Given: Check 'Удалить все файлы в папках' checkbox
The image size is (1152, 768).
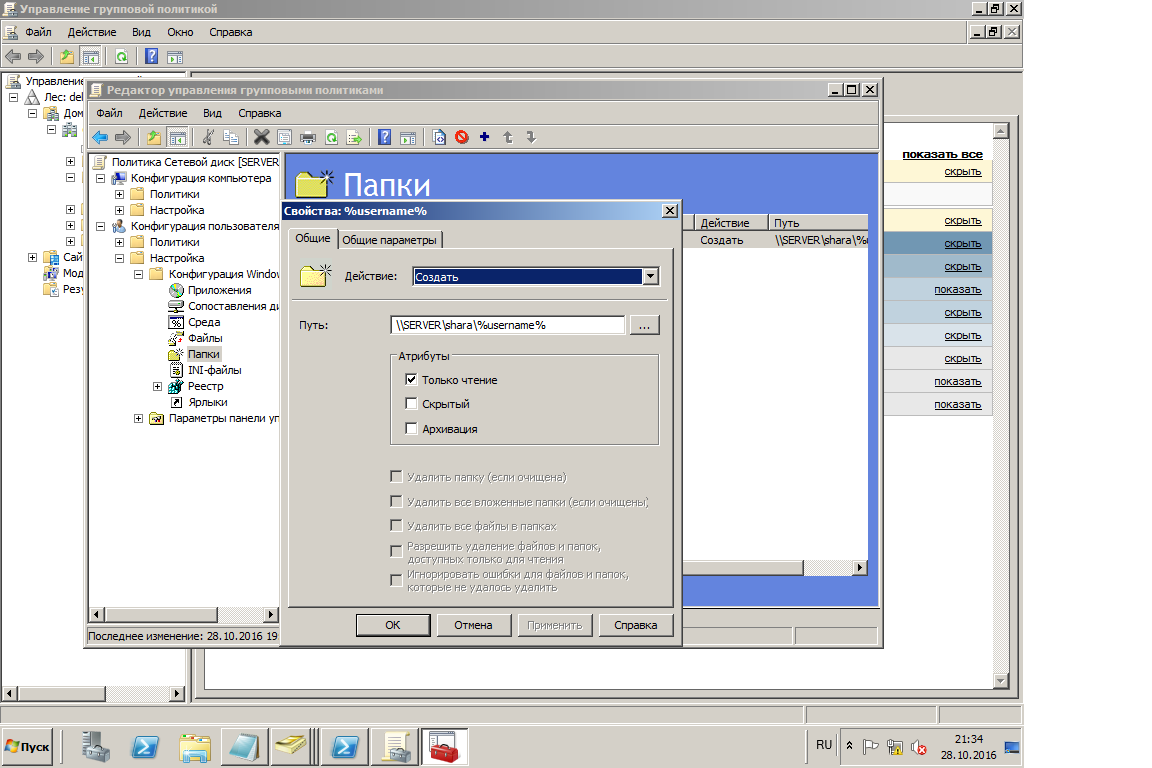Looking at the screenshot, I should point(396,525).
